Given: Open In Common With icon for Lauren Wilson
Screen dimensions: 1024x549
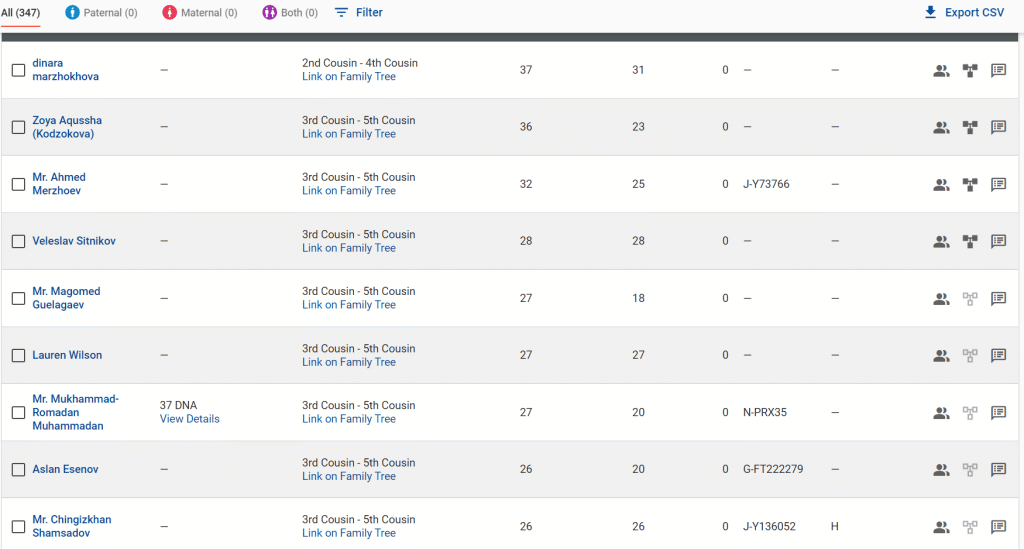Looking at the screenshot, I should coord(941,355).
